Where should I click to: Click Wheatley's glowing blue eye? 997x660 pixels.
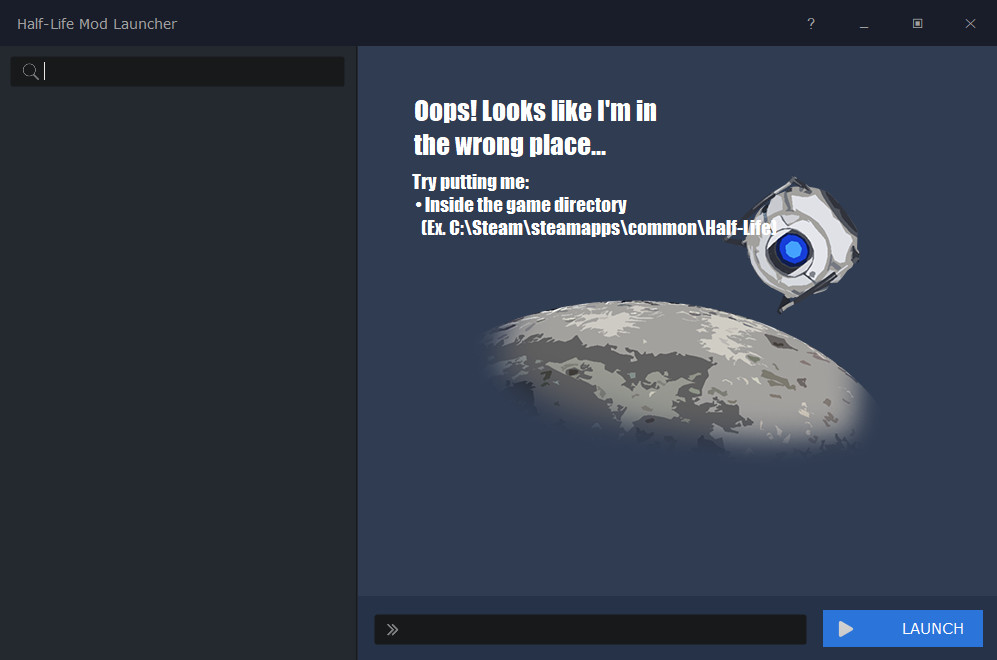click(793, 248)
